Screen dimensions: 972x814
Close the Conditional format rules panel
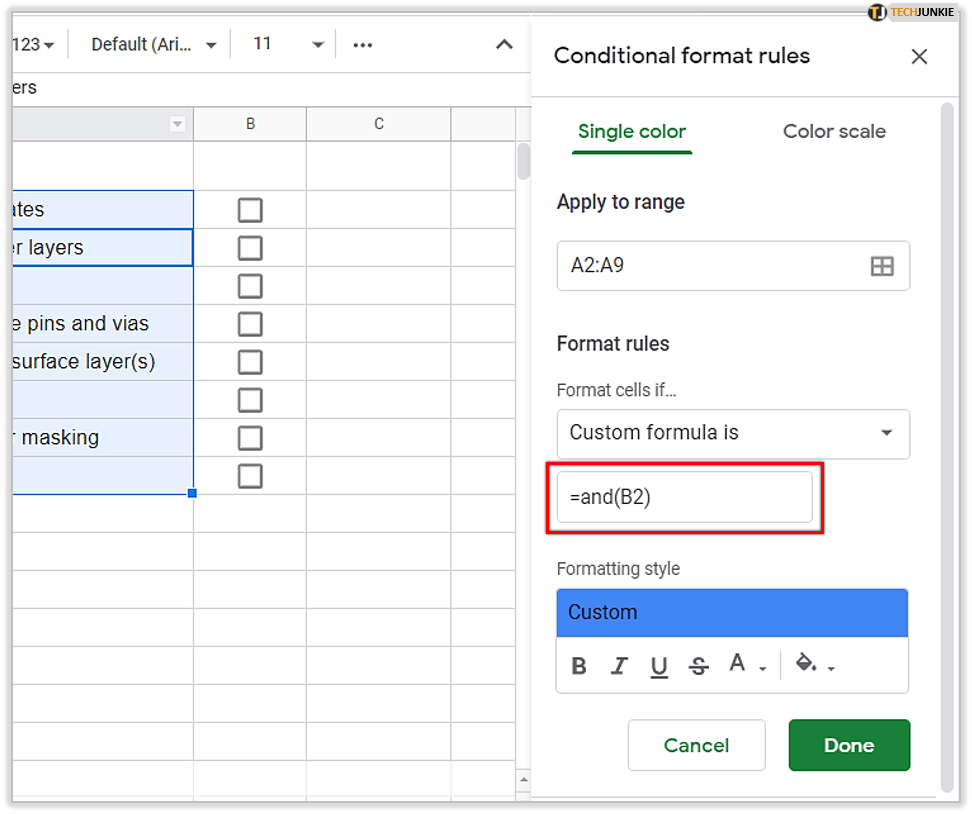(x=919, y=57)
